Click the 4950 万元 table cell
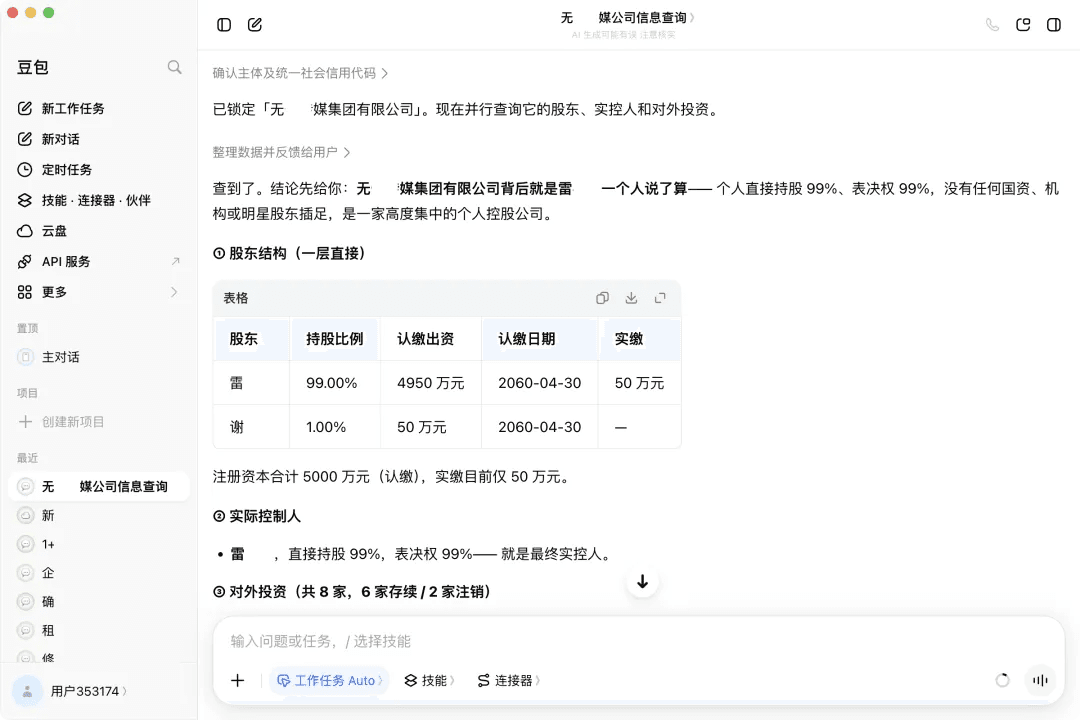The image size is (1080, 720). pos(430,383)
